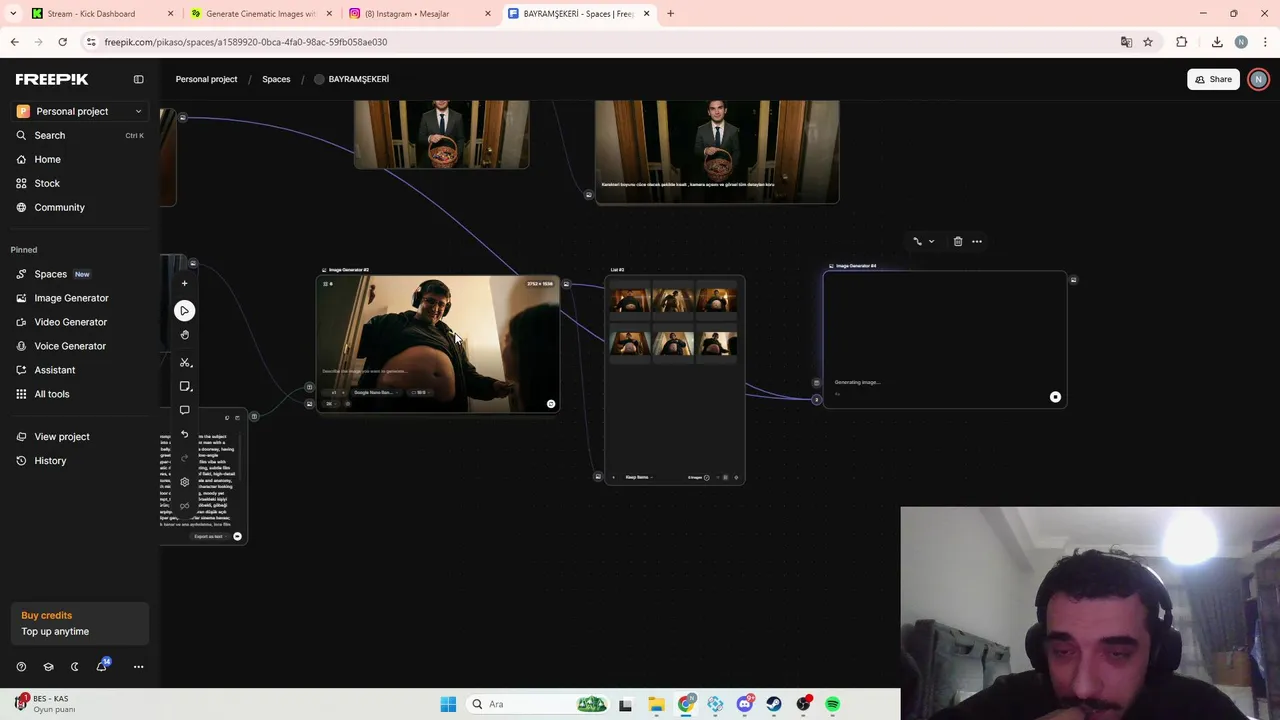The image size is (1280, 720).
Task: Open the 16:9 aspect ratio dropdown
Action: [420, 392]
